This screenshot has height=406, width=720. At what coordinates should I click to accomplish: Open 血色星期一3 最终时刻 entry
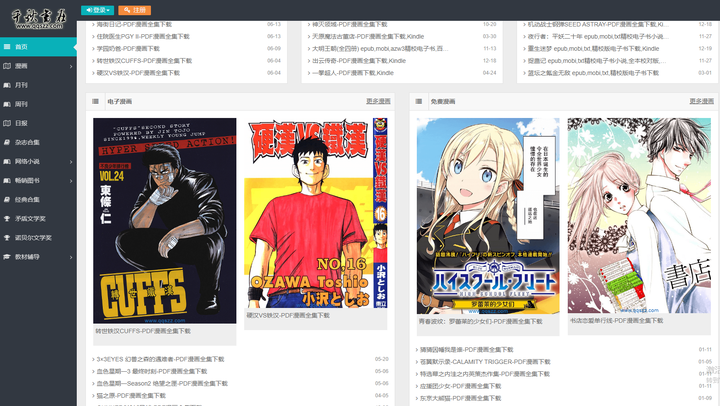point(152,371)
